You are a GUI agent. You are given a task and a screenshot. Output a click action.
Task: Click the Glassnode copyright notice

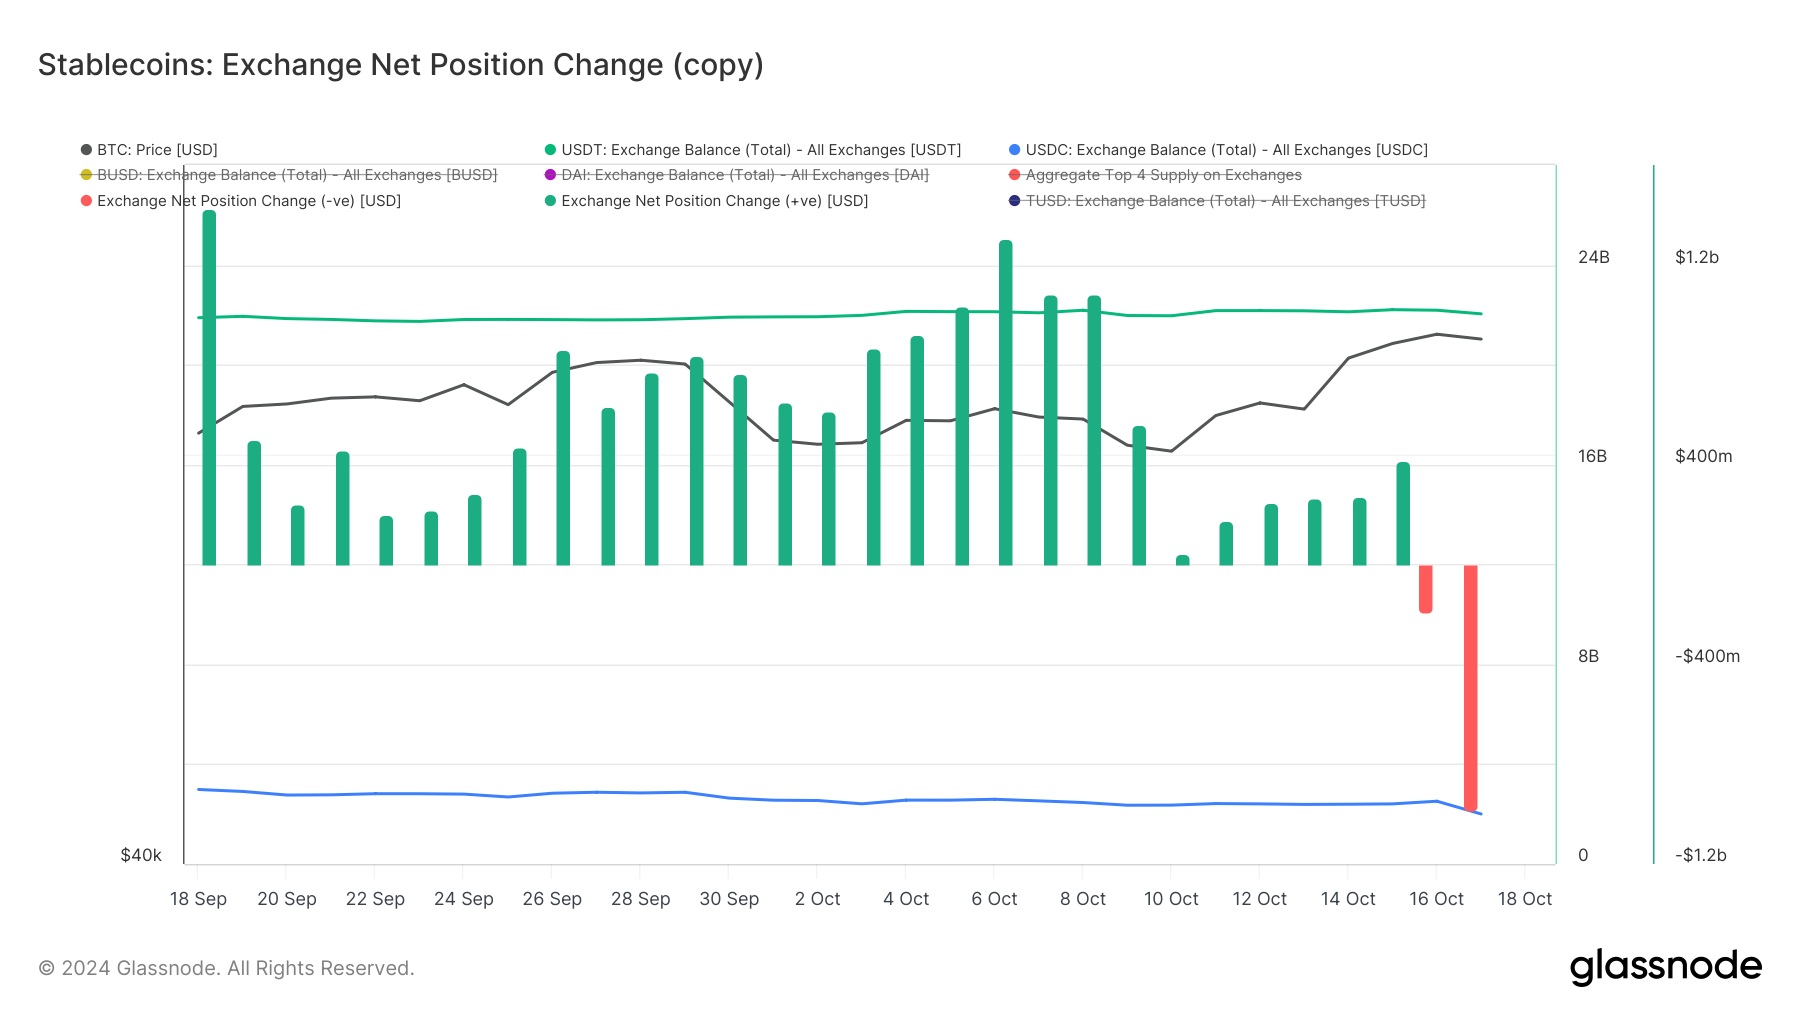pos(226,968)
